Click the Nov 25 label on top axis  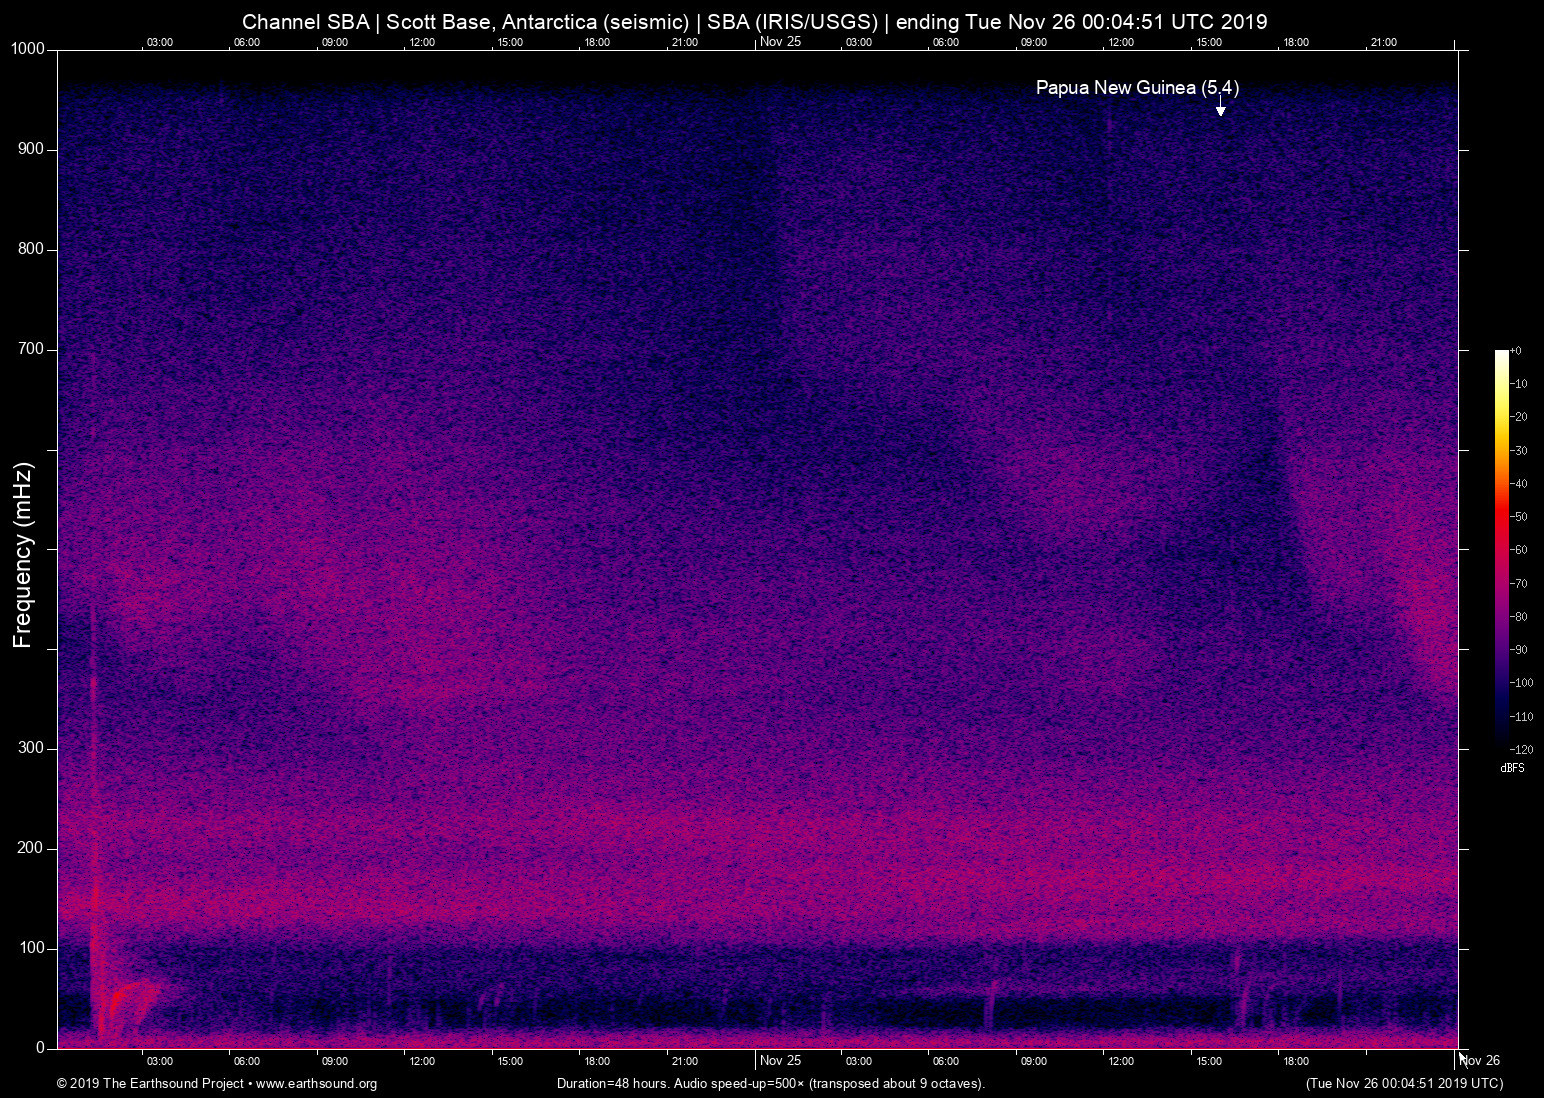780,42
